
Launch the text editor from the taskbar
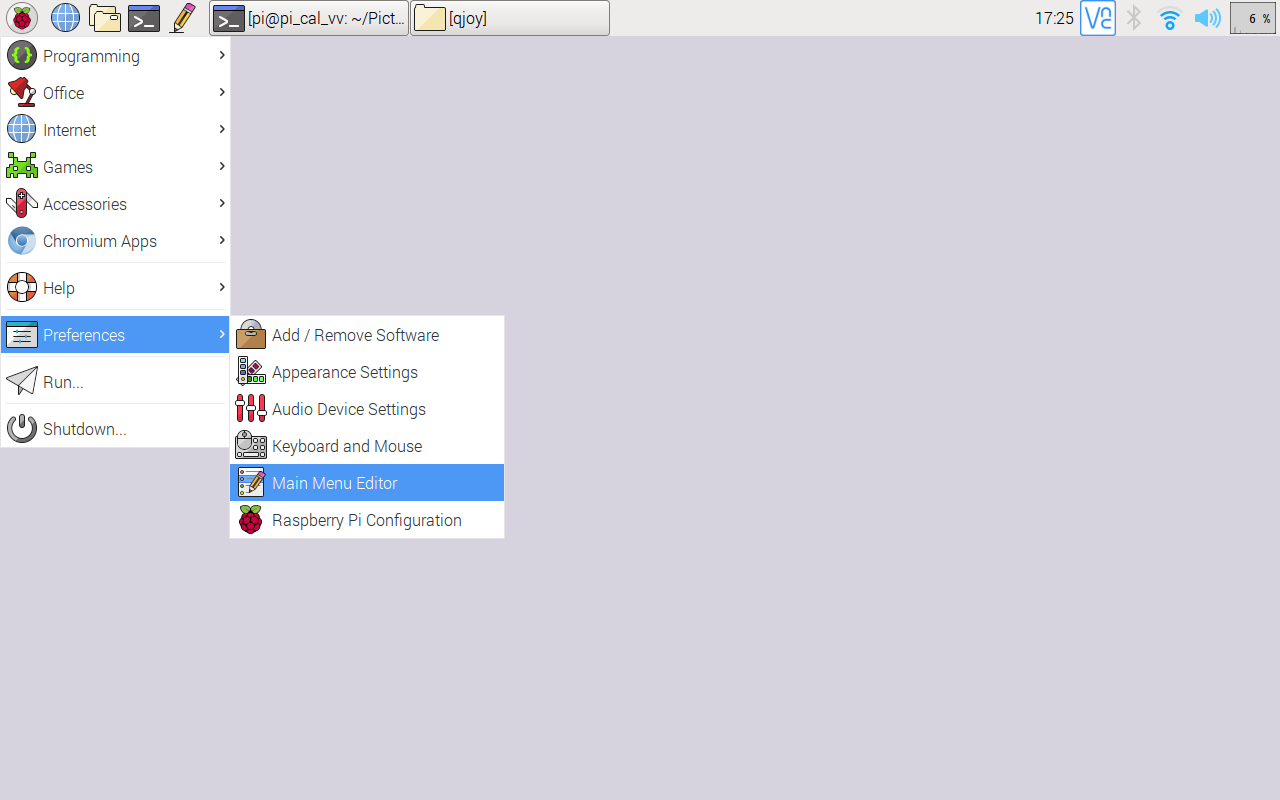click(x=182, y=17)
